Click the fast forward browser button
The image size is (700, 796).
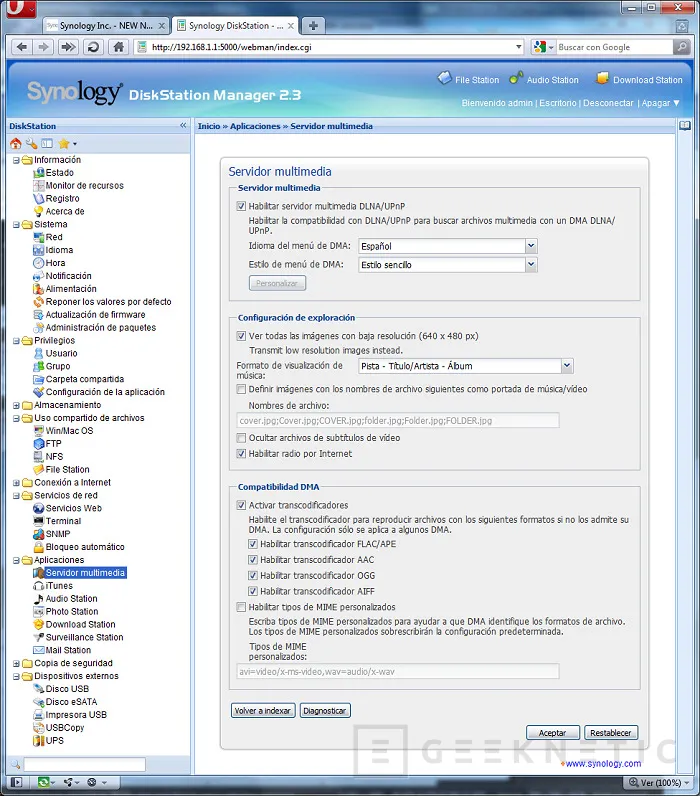68,47
